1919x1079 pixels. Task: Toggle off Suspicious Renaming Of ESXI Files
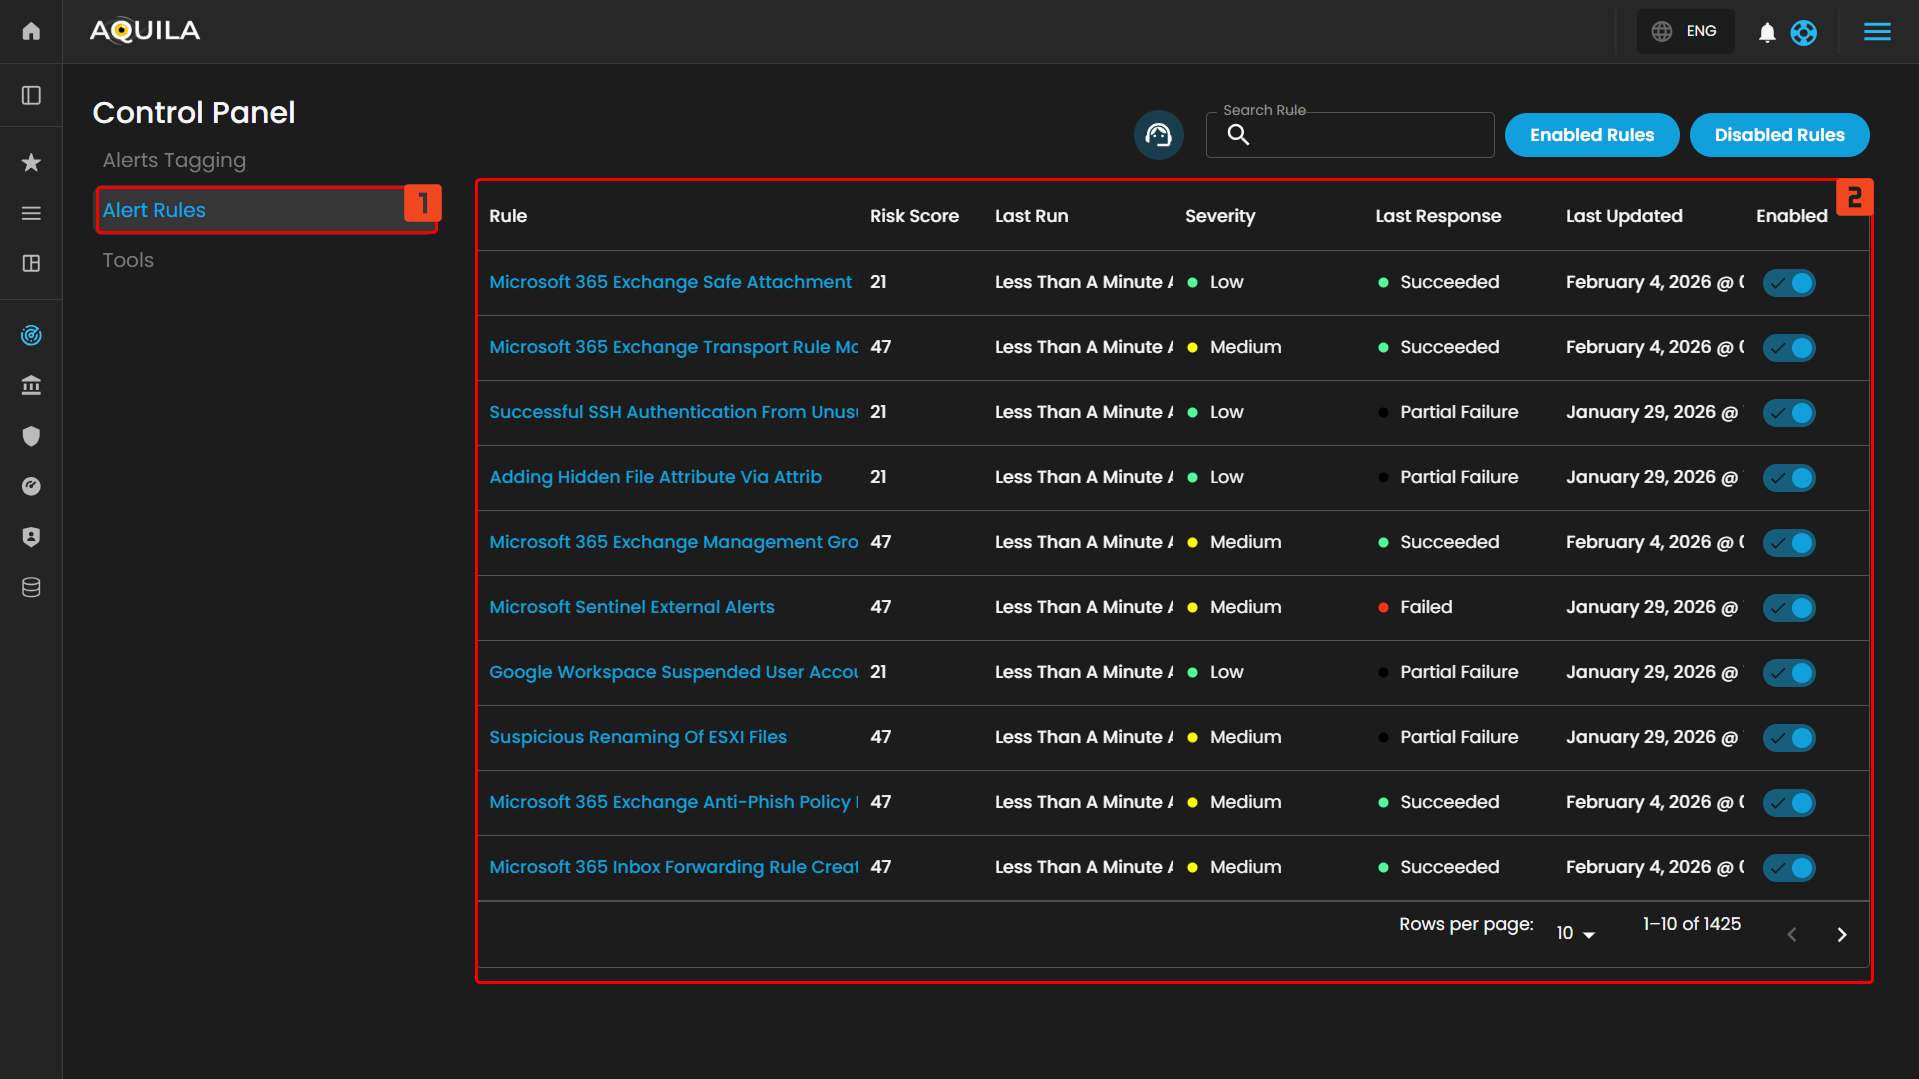pyautogui.click(x=1789, y=738)
